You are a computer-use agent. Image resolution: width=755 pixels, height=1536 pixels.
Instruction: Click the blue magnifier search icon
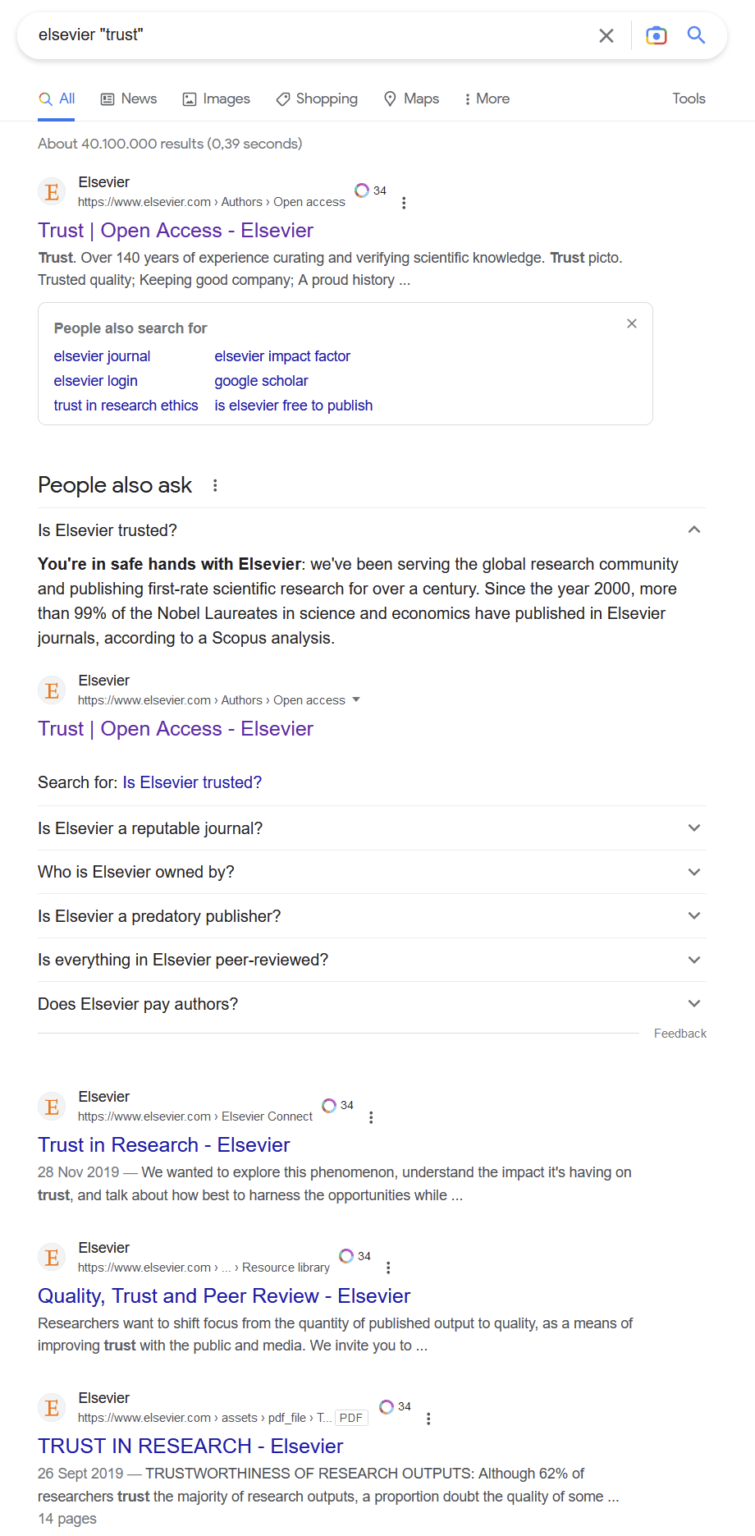click(x=696, y=36)
